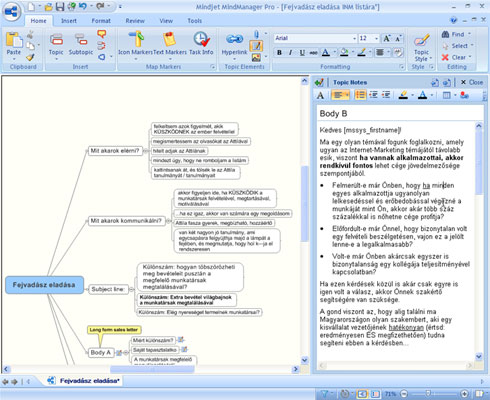Switch to the Home tab
This screenshot has height=400, width=490.
click(38, 21)
